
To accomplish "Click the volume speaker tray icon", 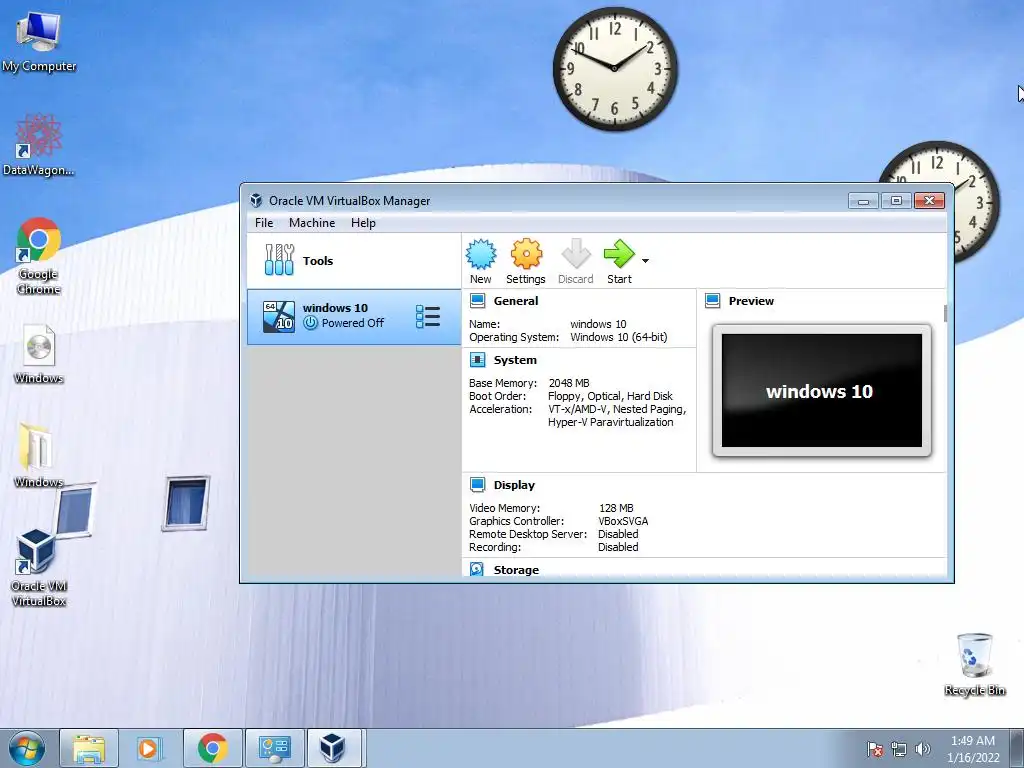I will click(x=923, y=749).
